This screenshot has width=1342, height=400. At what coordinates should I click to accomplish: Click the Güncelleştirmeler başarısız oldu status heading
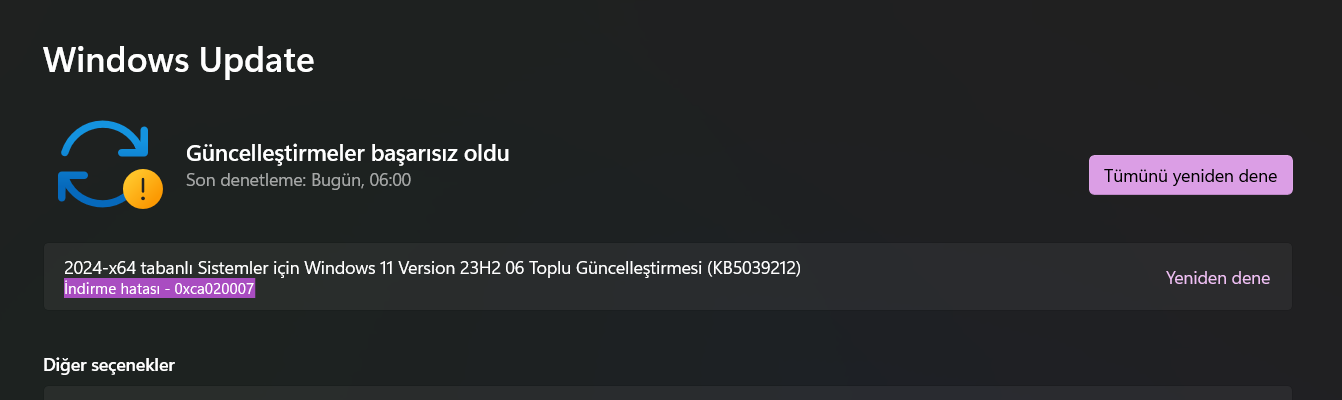click(x=347, y=153)
